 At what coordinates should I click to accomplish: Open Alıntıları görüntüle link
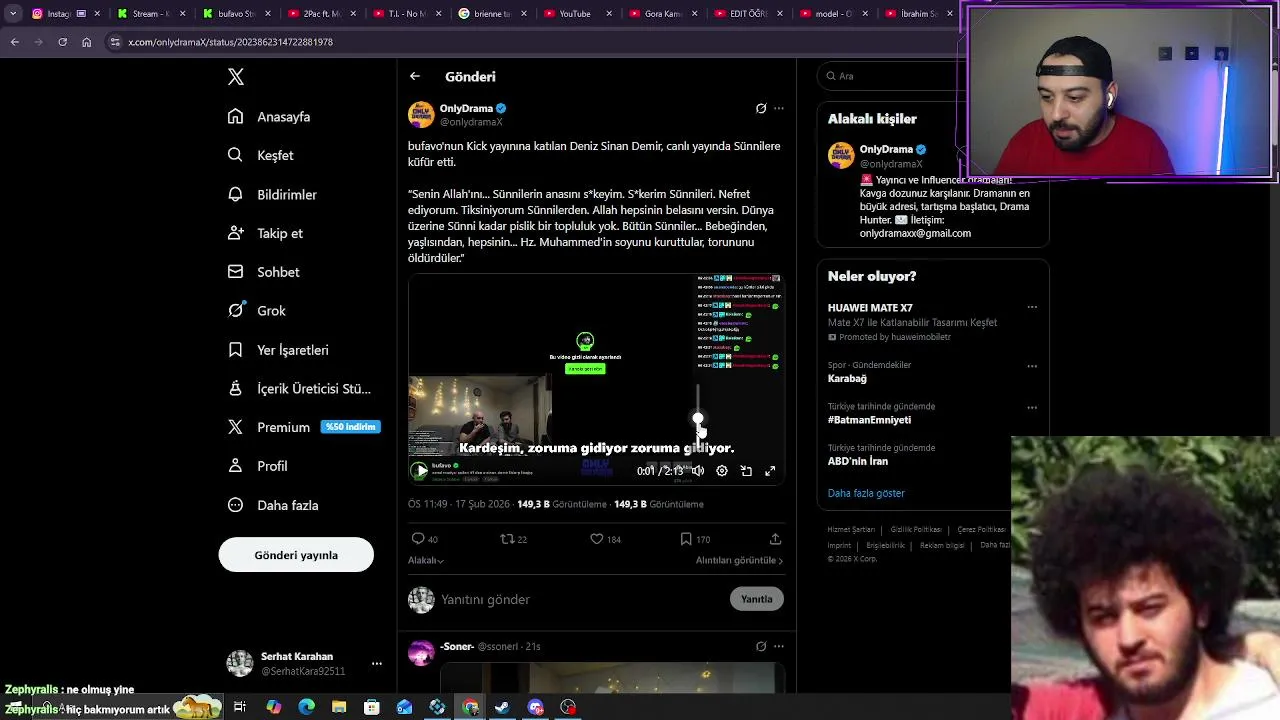pyautogui.click(x=739, y=560)
